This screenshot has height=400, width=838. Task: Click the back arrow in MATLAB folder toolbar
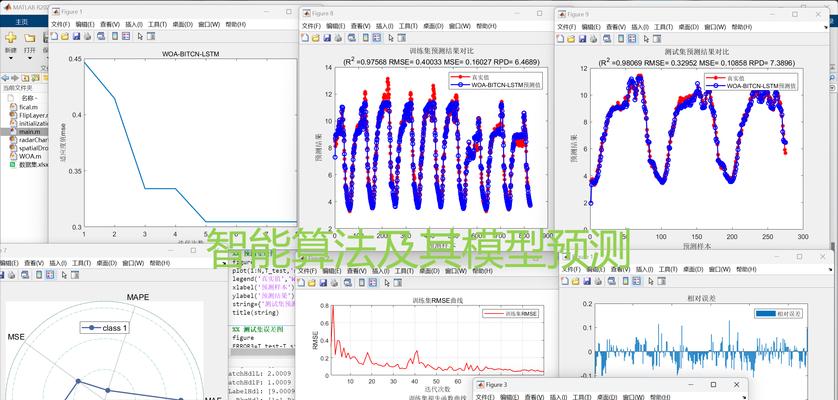[5, 78]
